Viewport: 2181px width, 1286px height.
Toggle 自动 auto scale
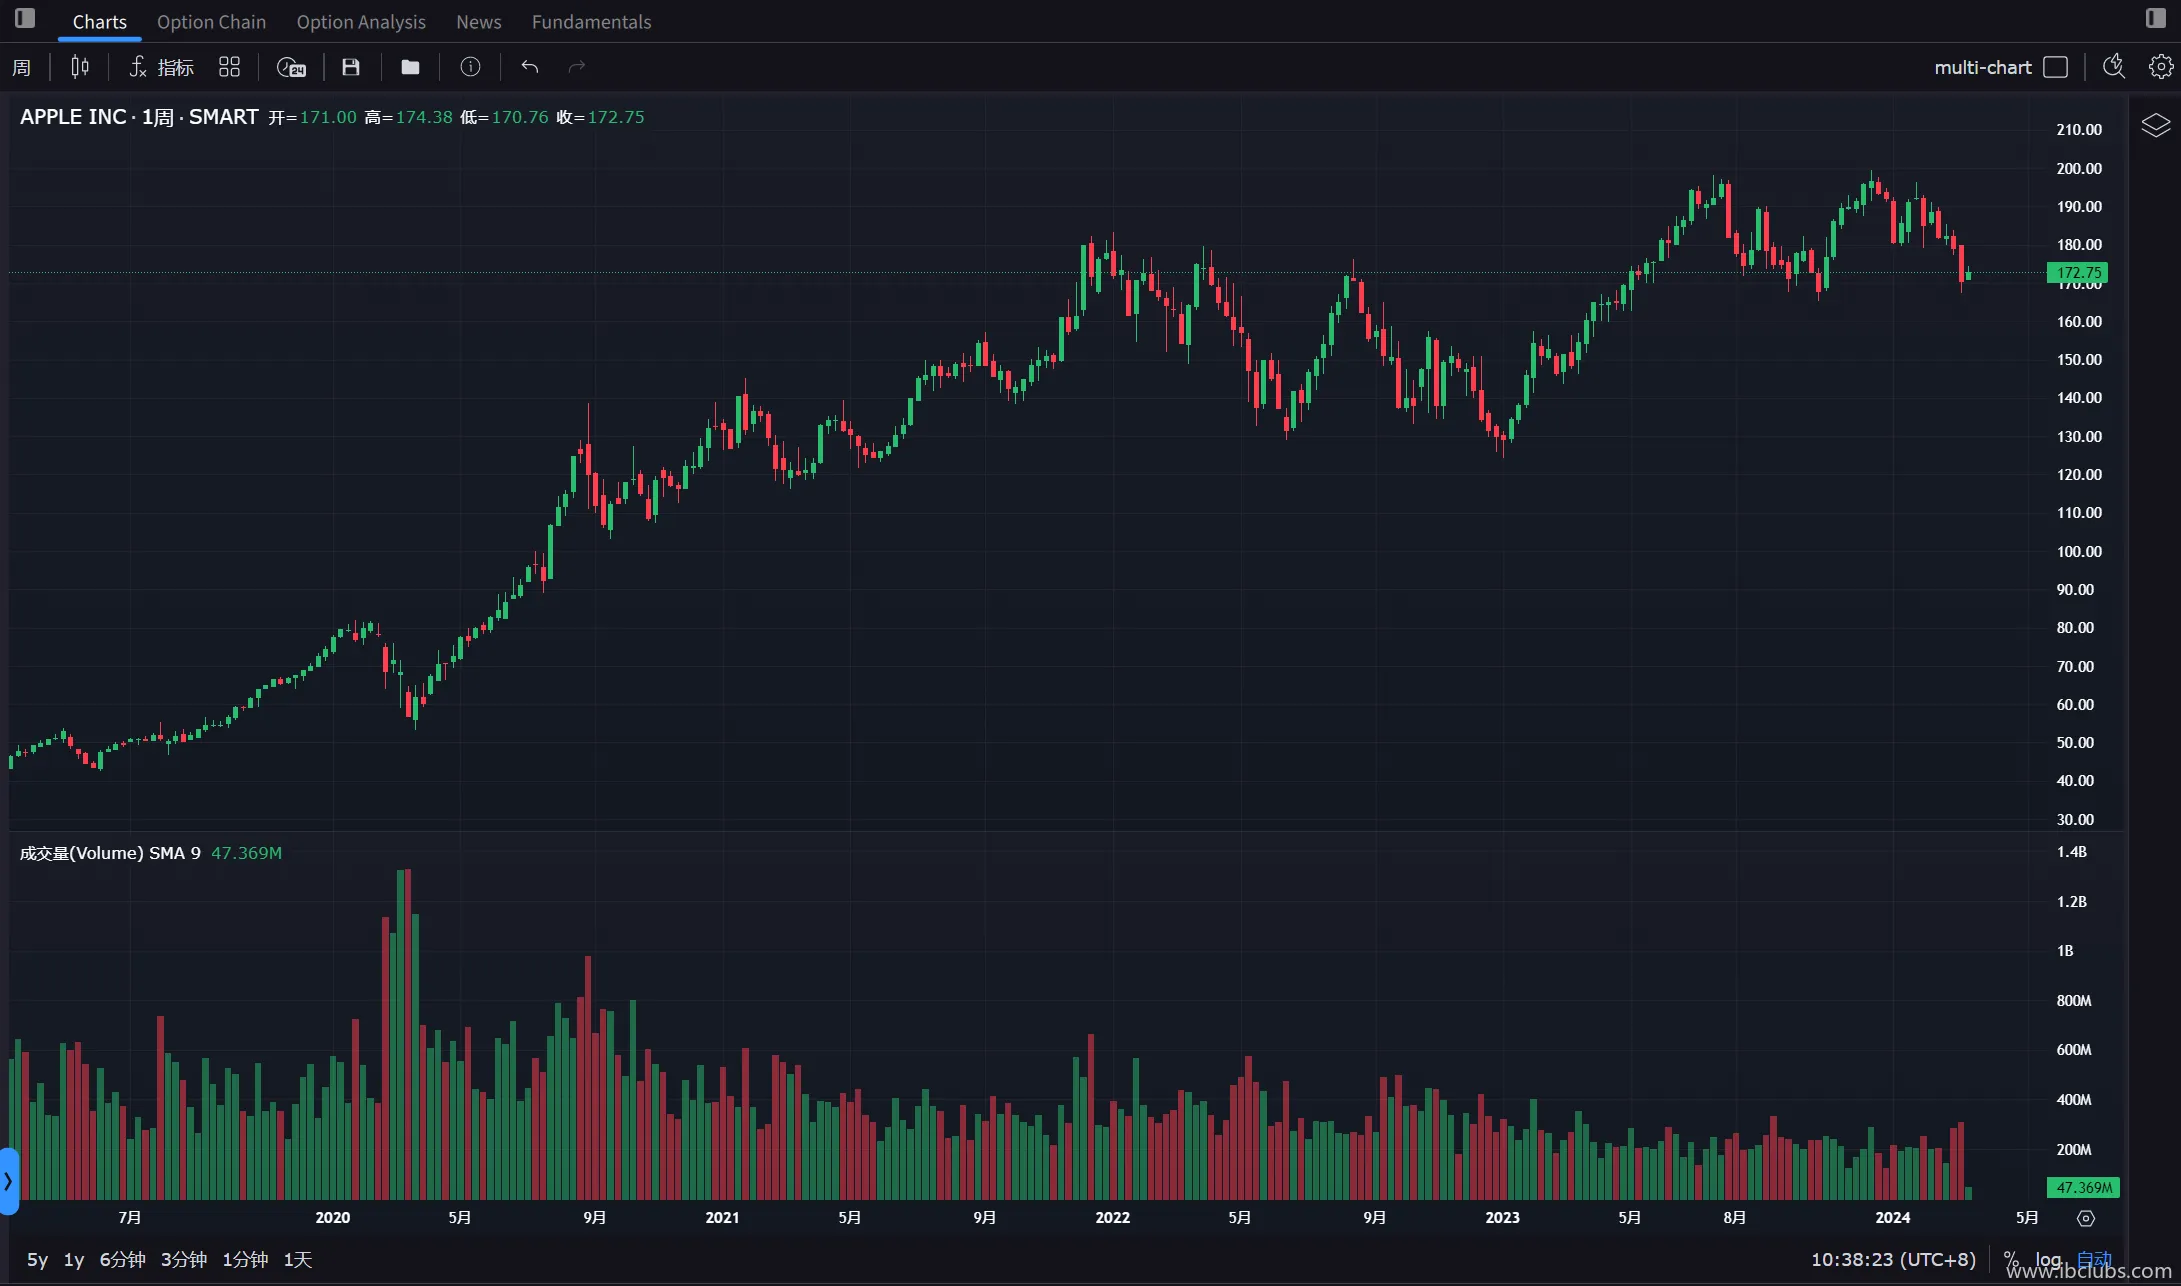[x=2094, y=1259]
